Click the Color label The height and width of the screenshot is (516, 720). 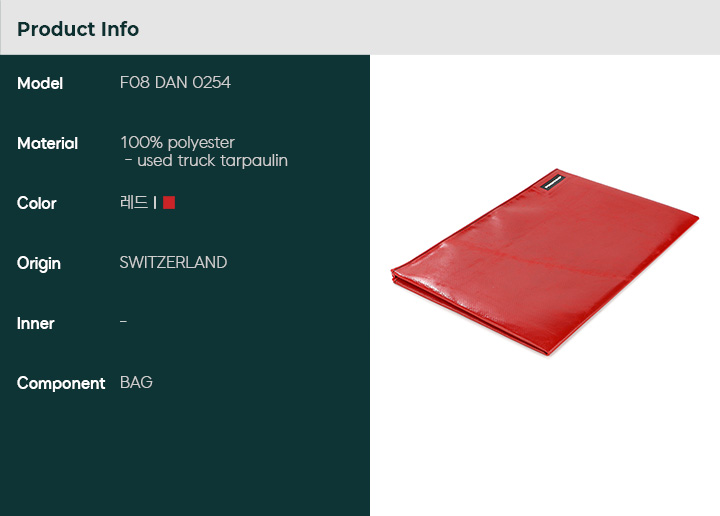(x=37, y=203)
